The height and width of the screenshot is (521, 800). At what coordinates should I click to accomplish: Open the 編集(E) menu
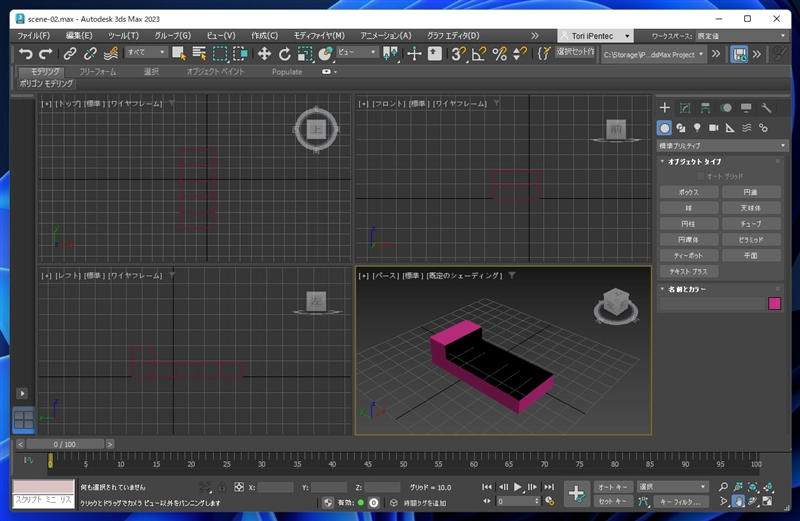[x=79, y=36]
